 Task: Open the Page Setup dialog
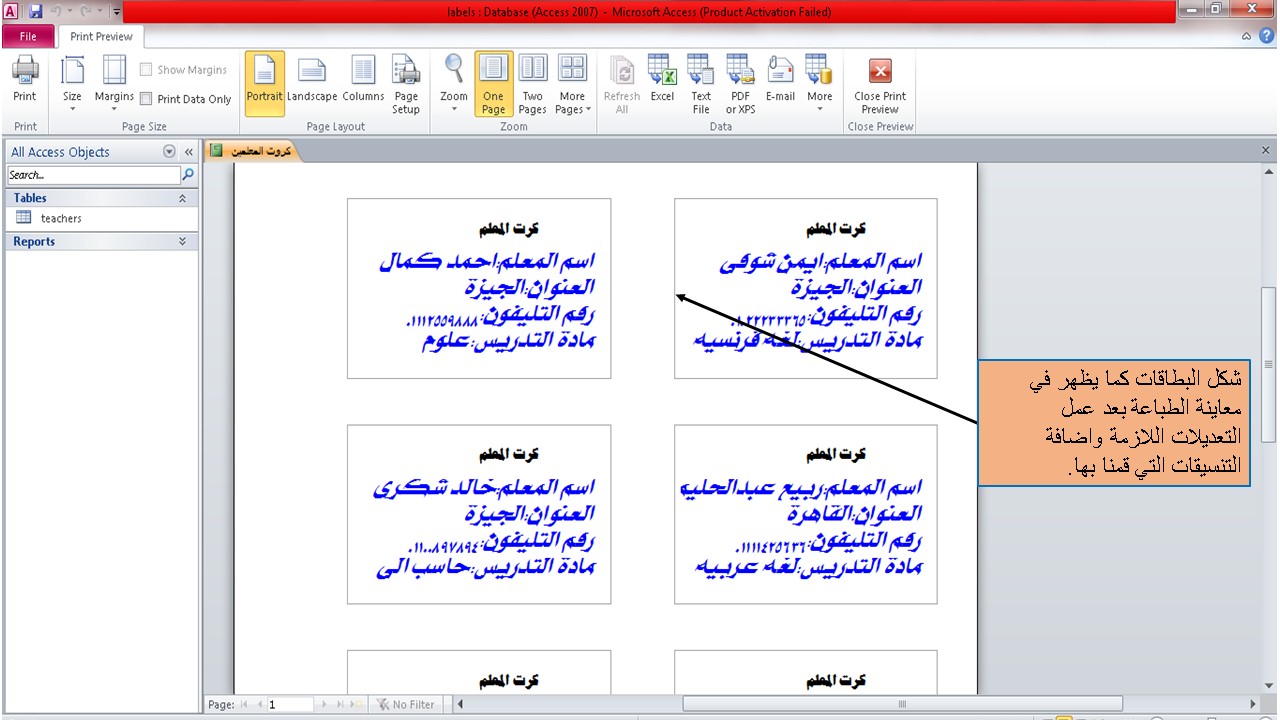[x=406, y=83]
